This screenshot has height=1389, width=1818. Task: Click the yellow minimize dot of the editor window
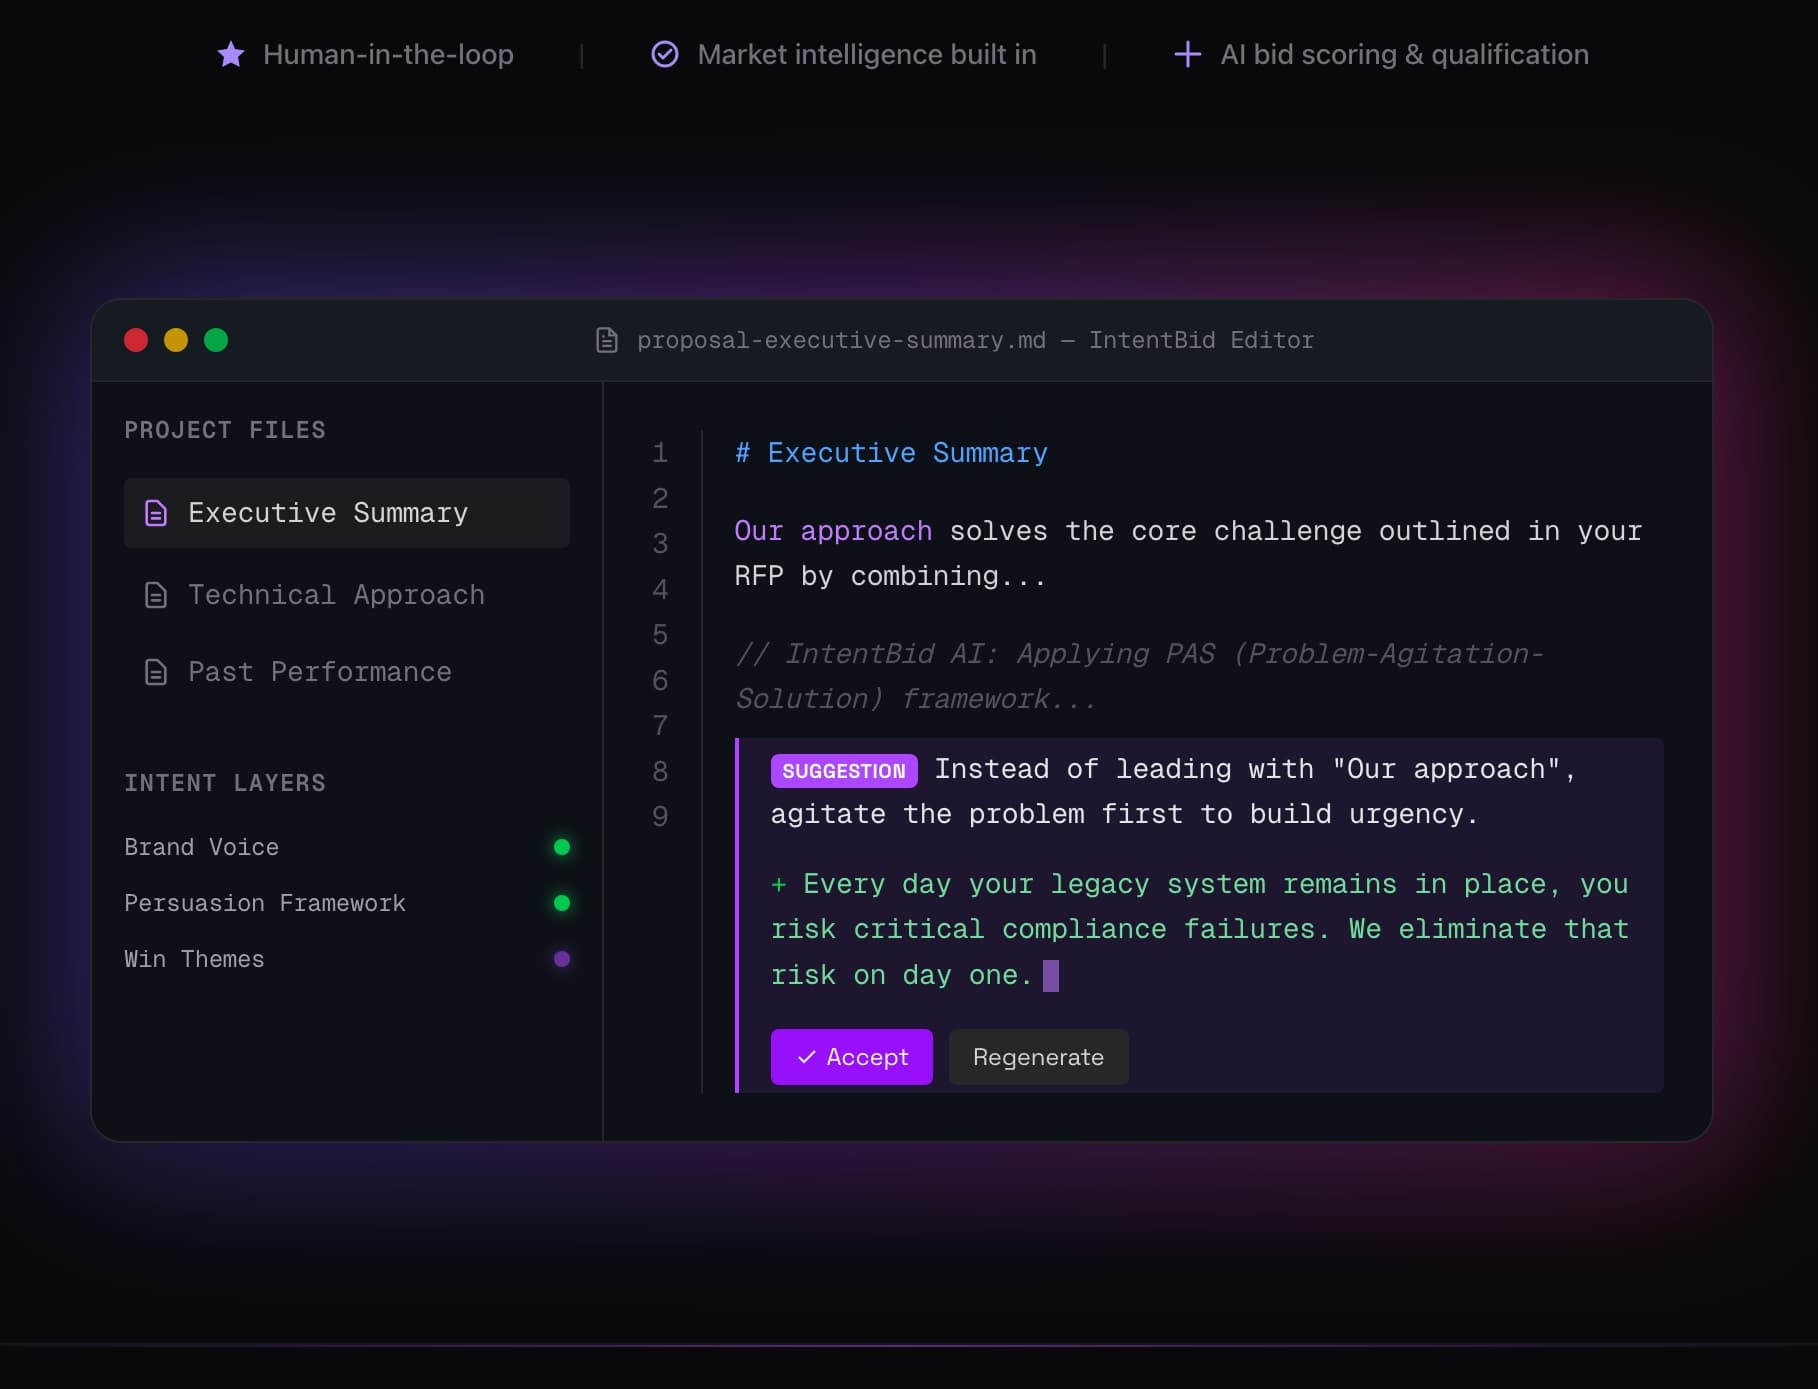pos(176,340)
